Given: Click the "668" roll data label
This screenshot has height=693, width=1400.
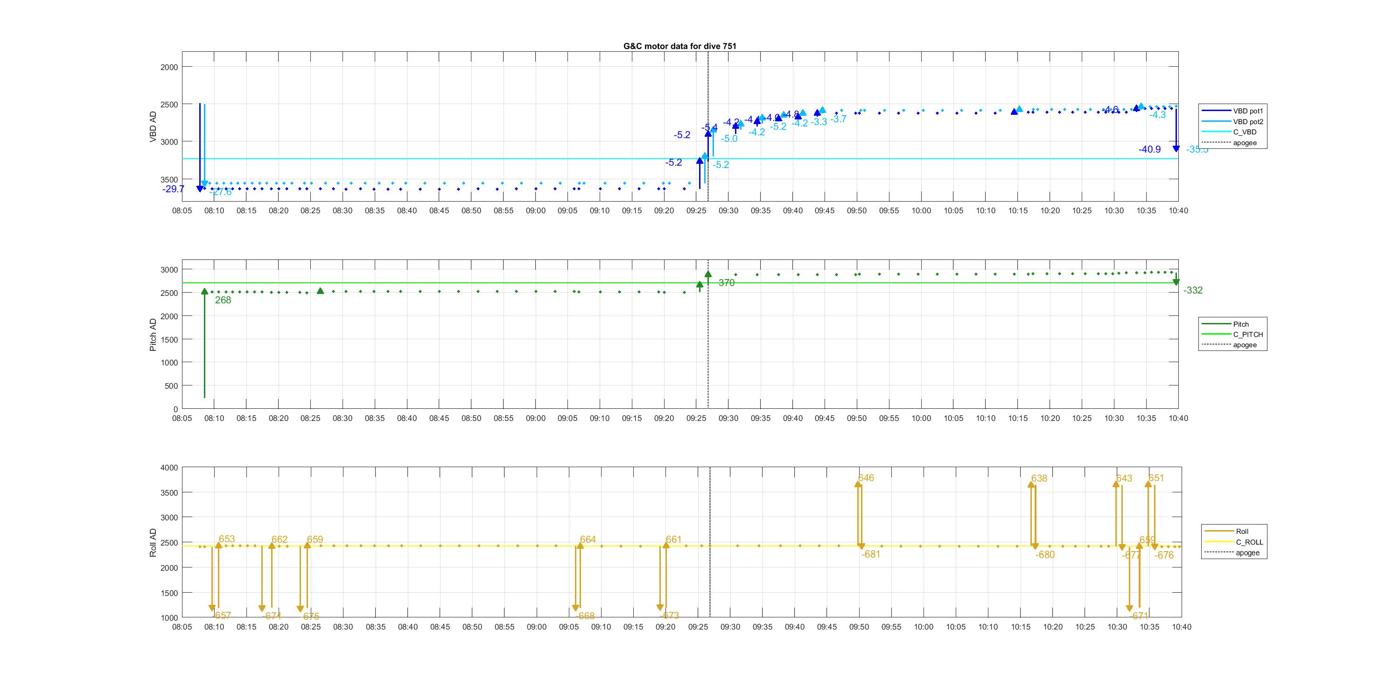Looking at the screenshot, I should coord(587,616).
